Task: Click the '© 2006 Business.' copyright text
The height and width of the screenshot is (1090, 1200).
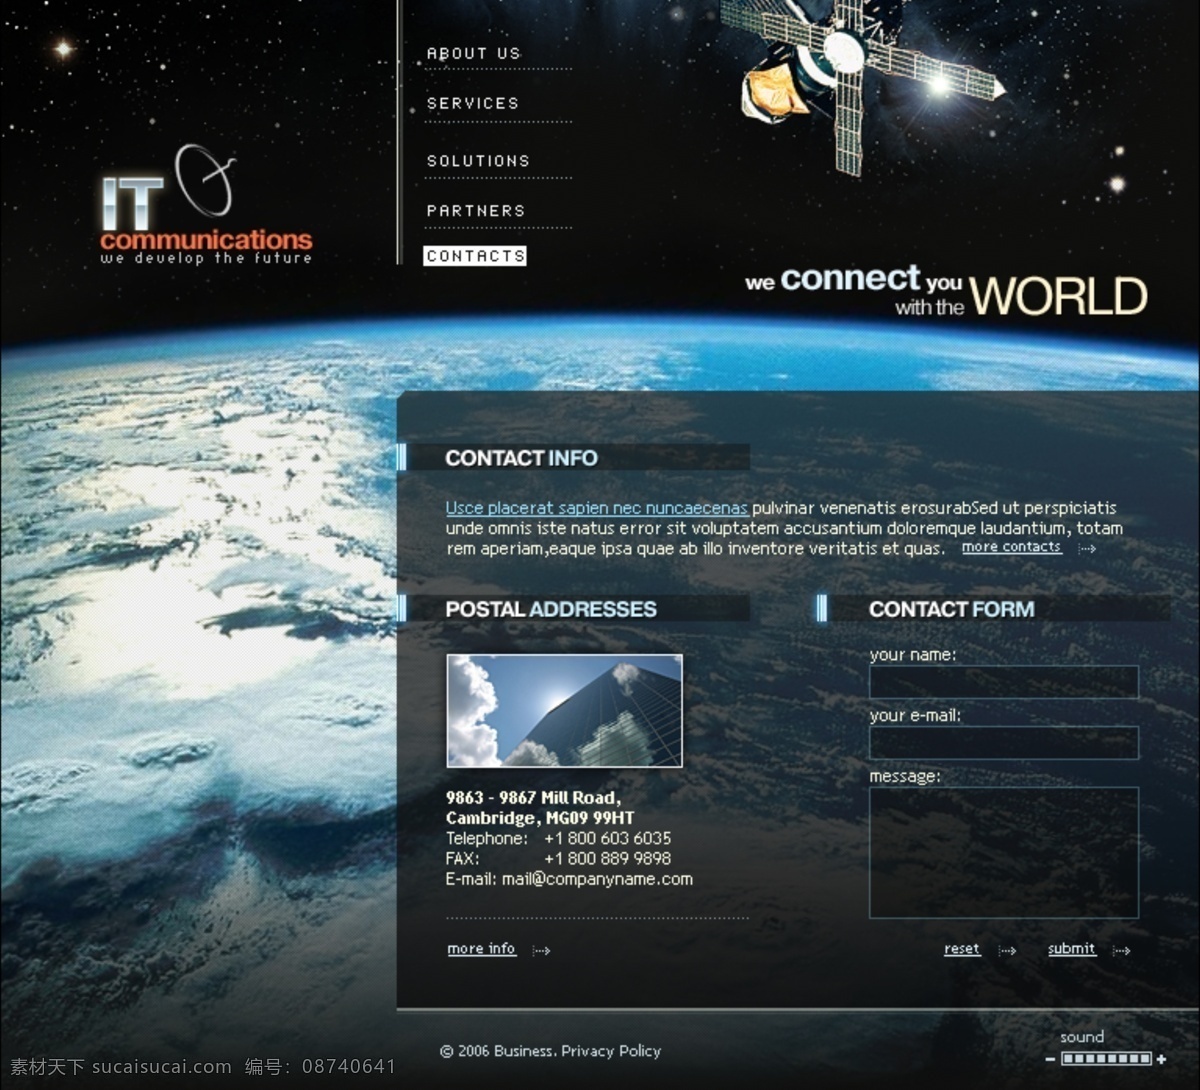Action: (x=498, y=1051)
